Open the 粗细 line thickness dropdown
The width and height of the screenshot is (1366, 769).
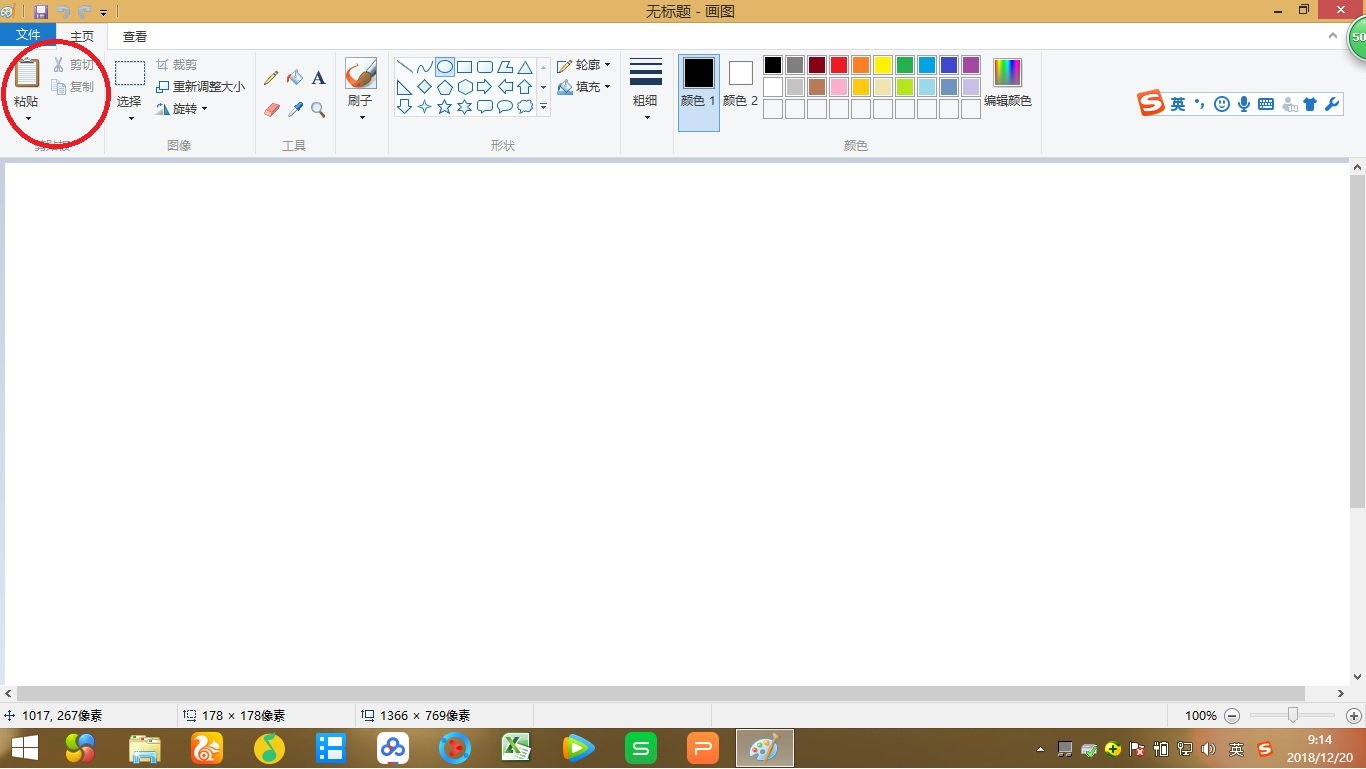coord(646,88)
